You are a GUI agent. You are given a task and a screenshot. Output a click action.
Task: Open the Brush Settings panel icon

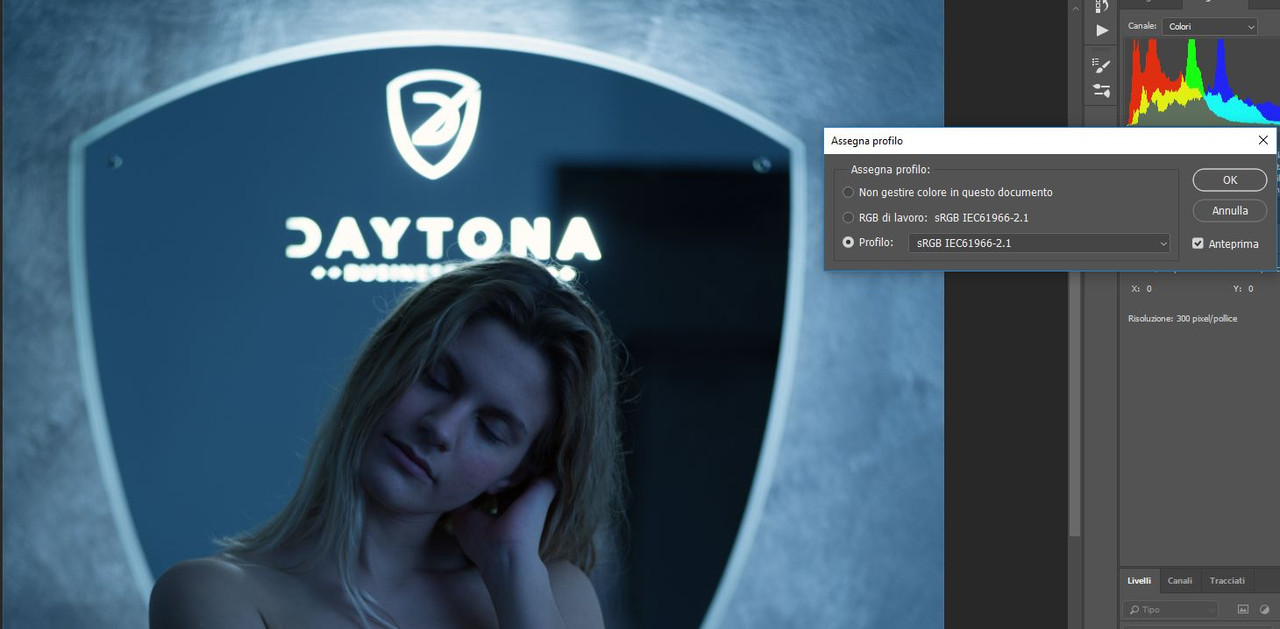click(x=1102, y=65)
